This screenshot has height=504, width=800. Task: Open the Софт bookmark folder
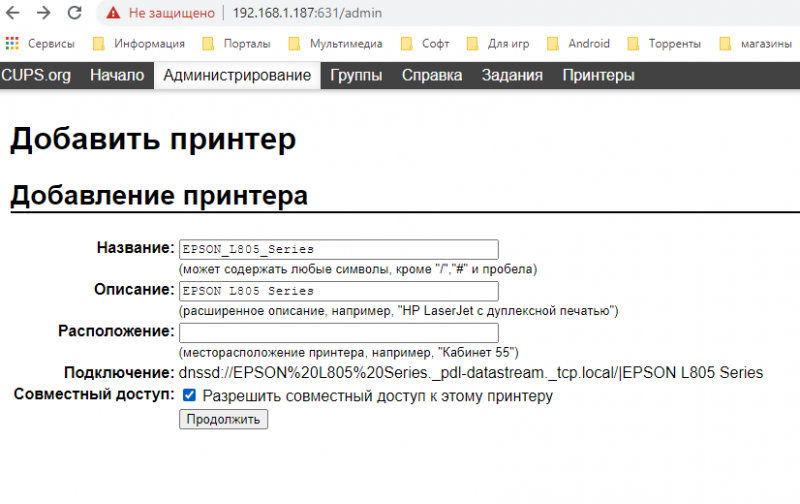[425, 44]
